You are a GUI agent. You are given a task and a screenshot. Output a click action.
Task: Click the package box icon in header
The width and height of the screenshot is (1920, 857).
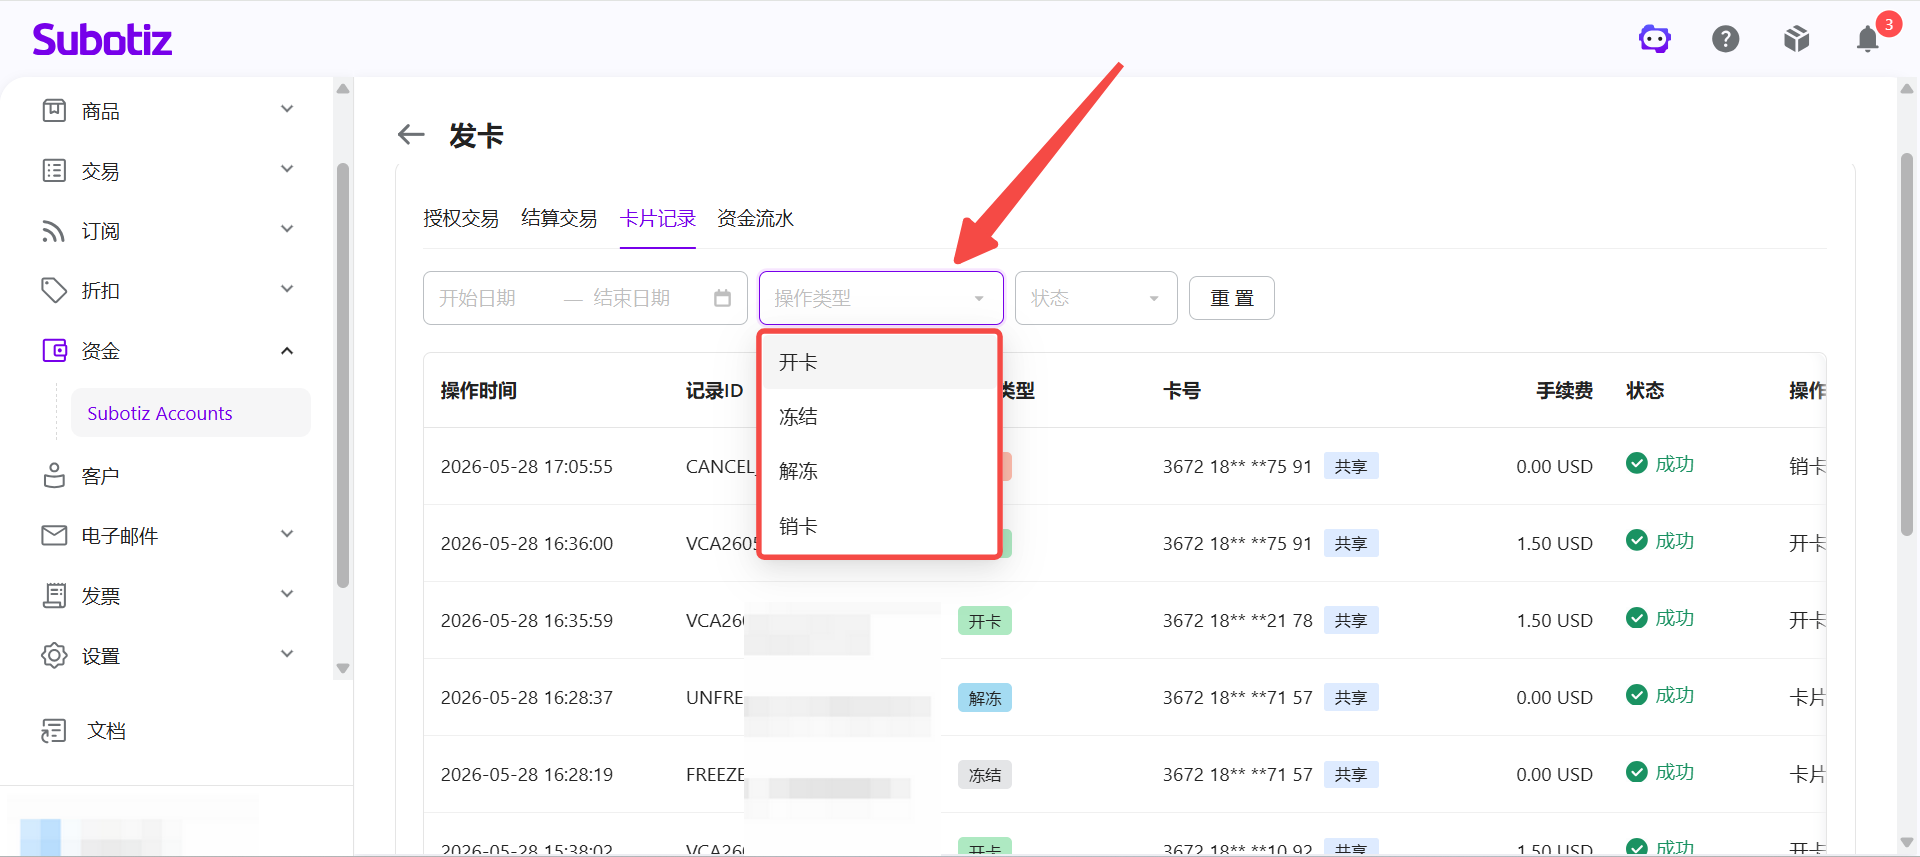point(1797,39)
